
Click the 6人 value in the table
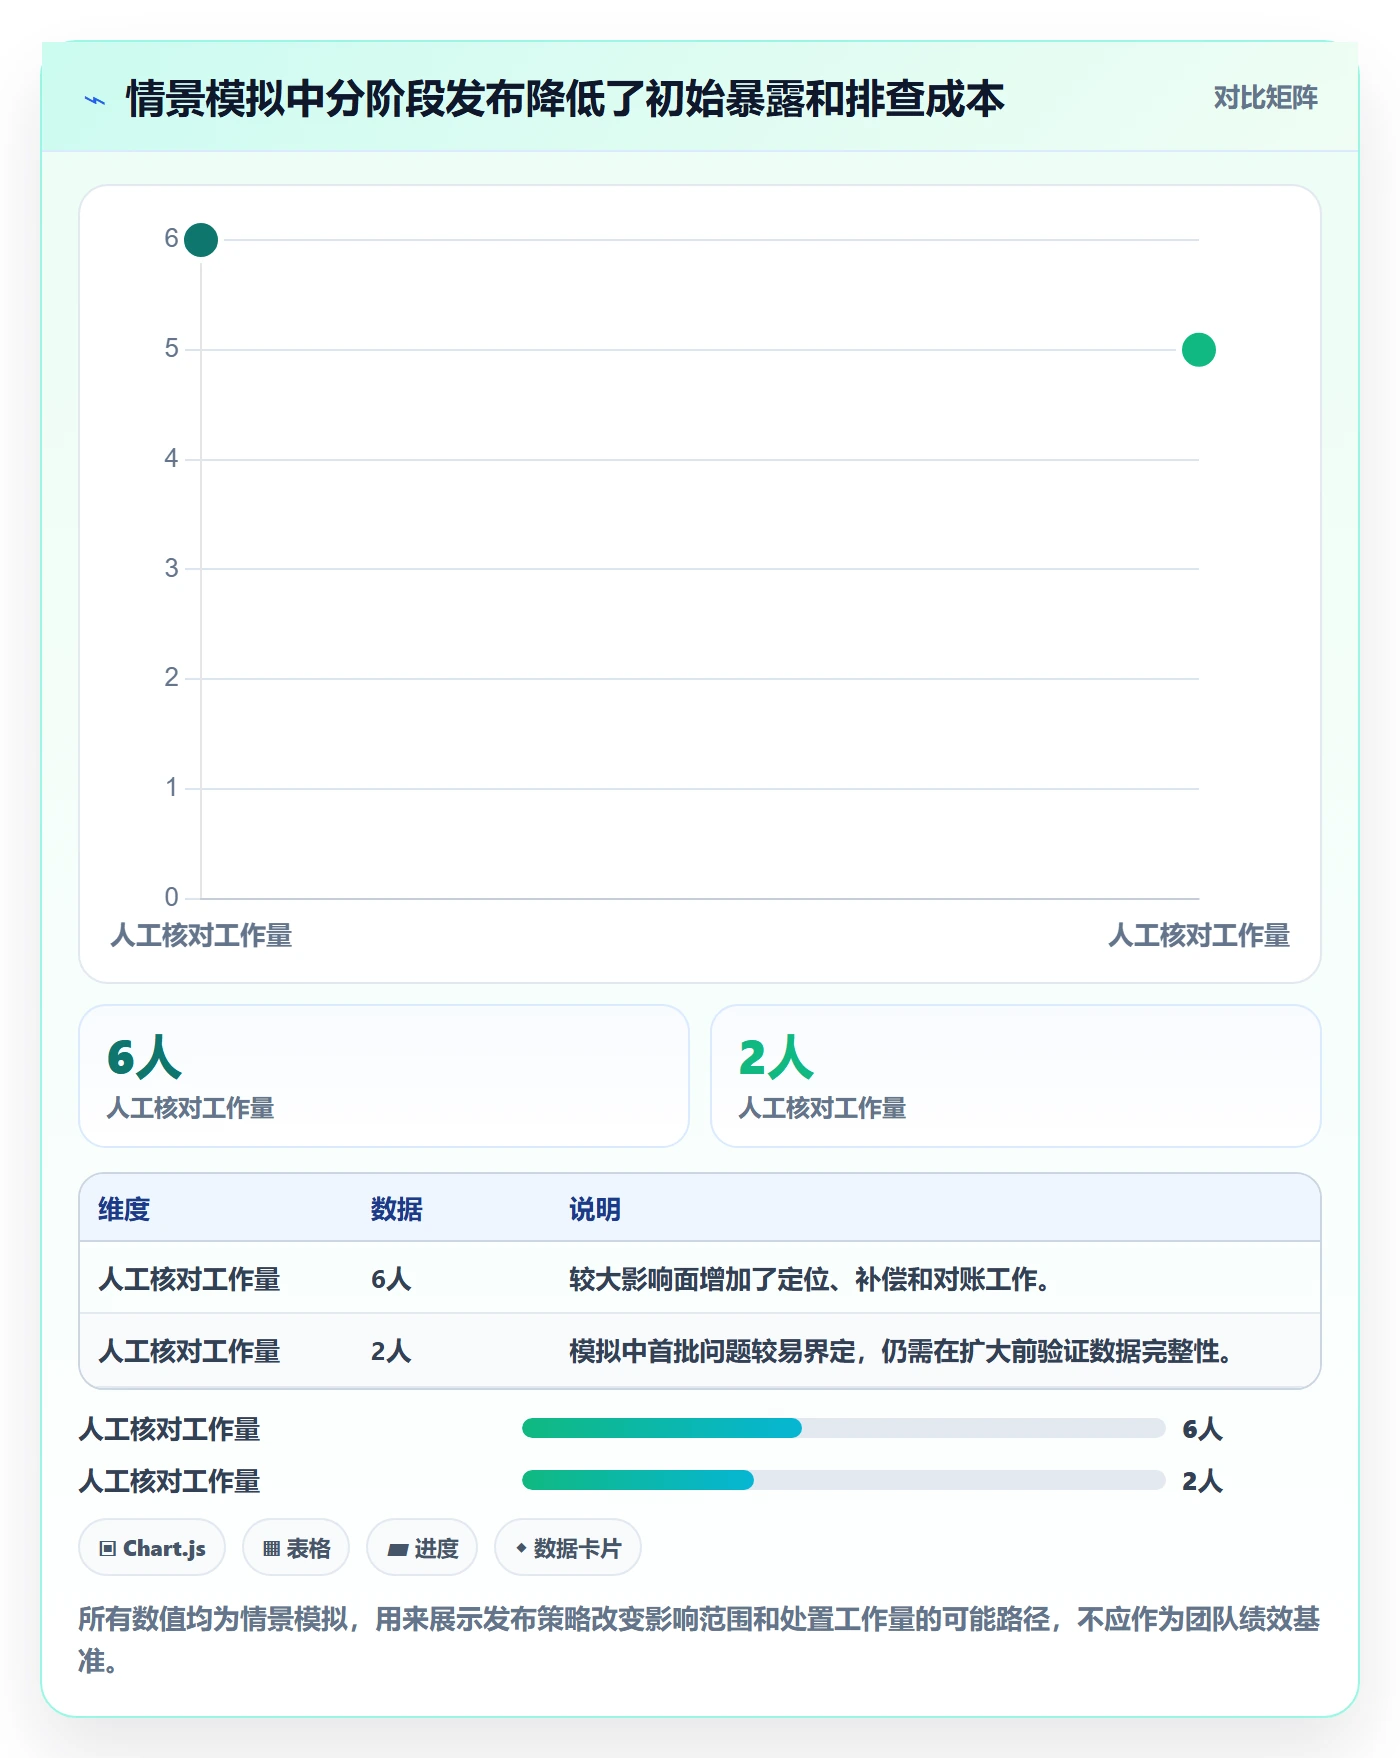tap(391, 1279)
